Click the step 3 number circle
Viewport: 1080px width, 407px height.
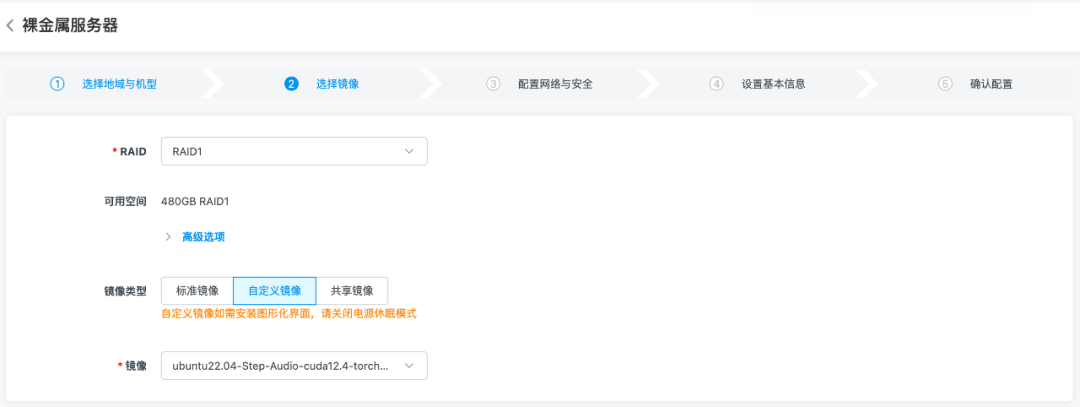pyautogui.click(x=493, y=84)
